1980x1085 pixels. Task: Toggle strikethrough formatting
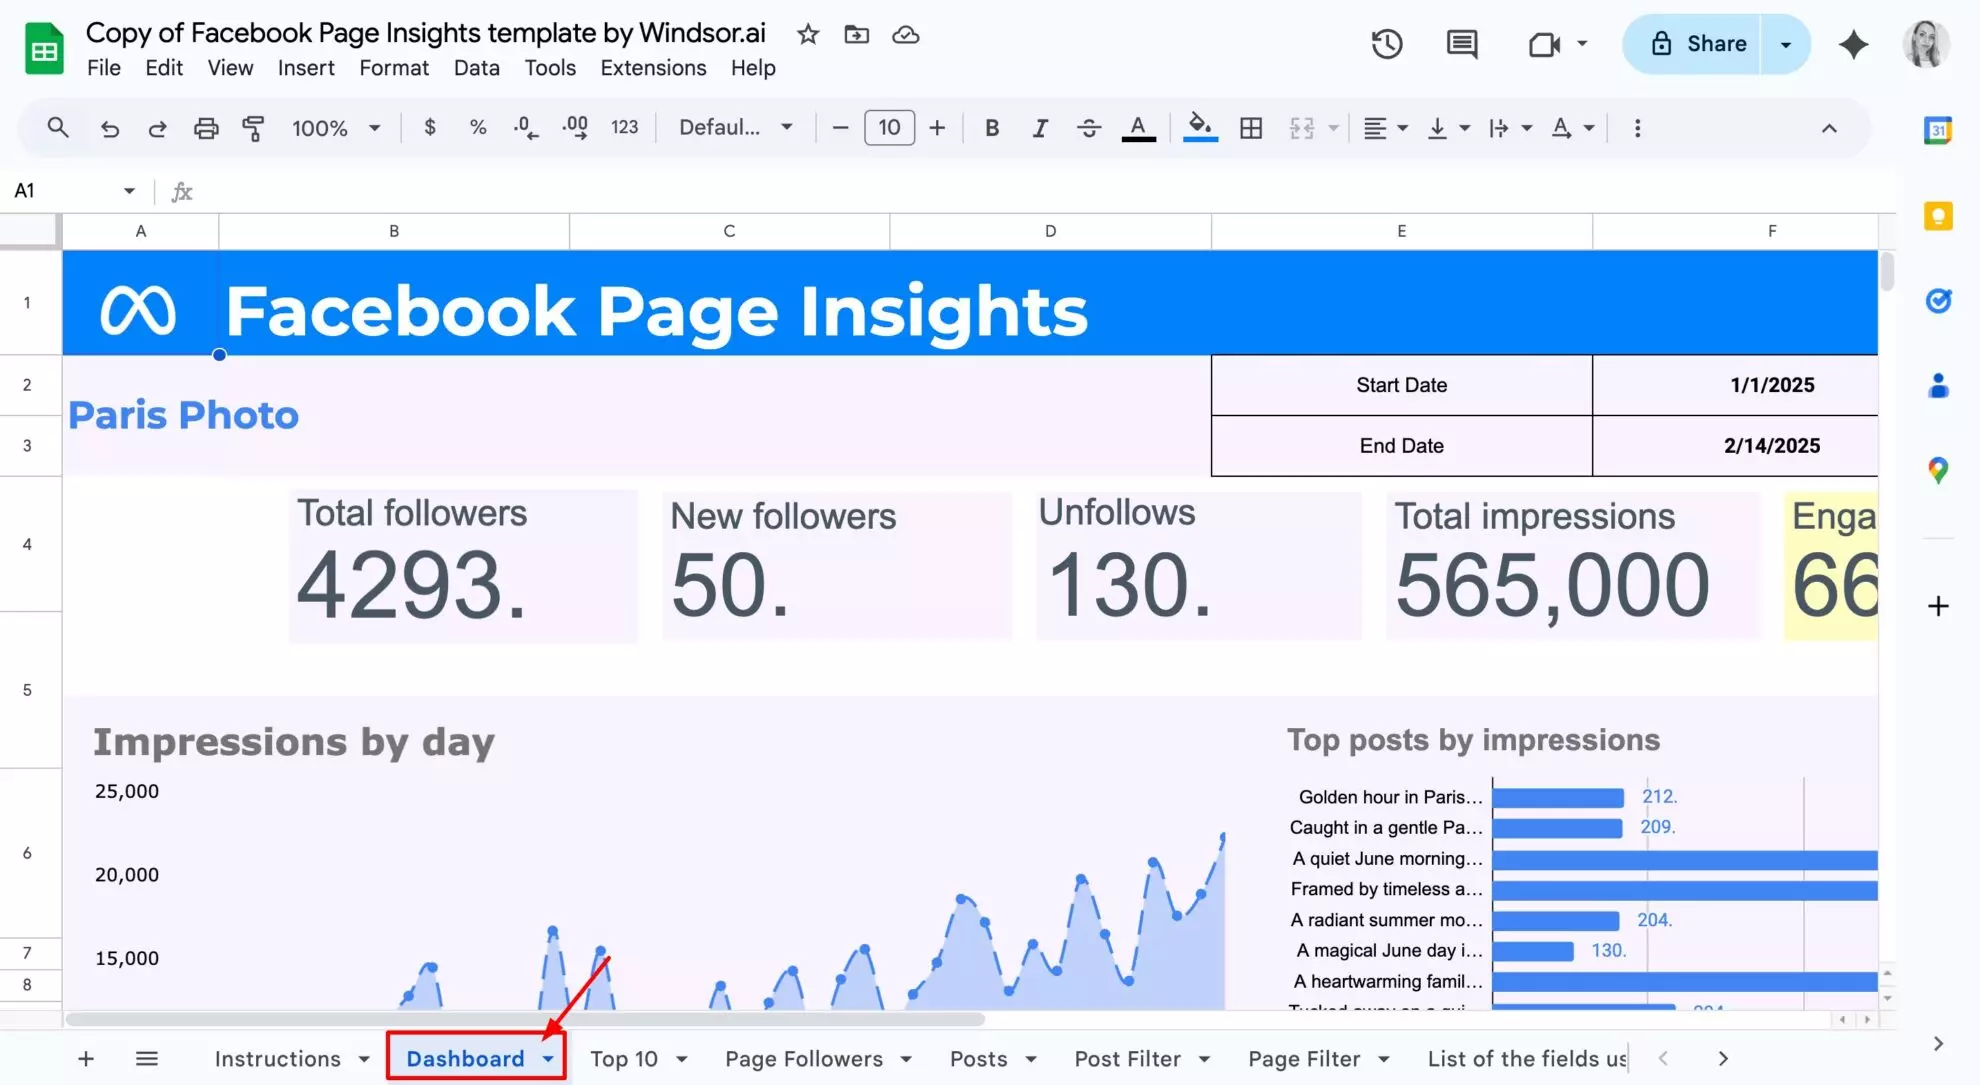pyautogui.click(x=1088, y=128)
